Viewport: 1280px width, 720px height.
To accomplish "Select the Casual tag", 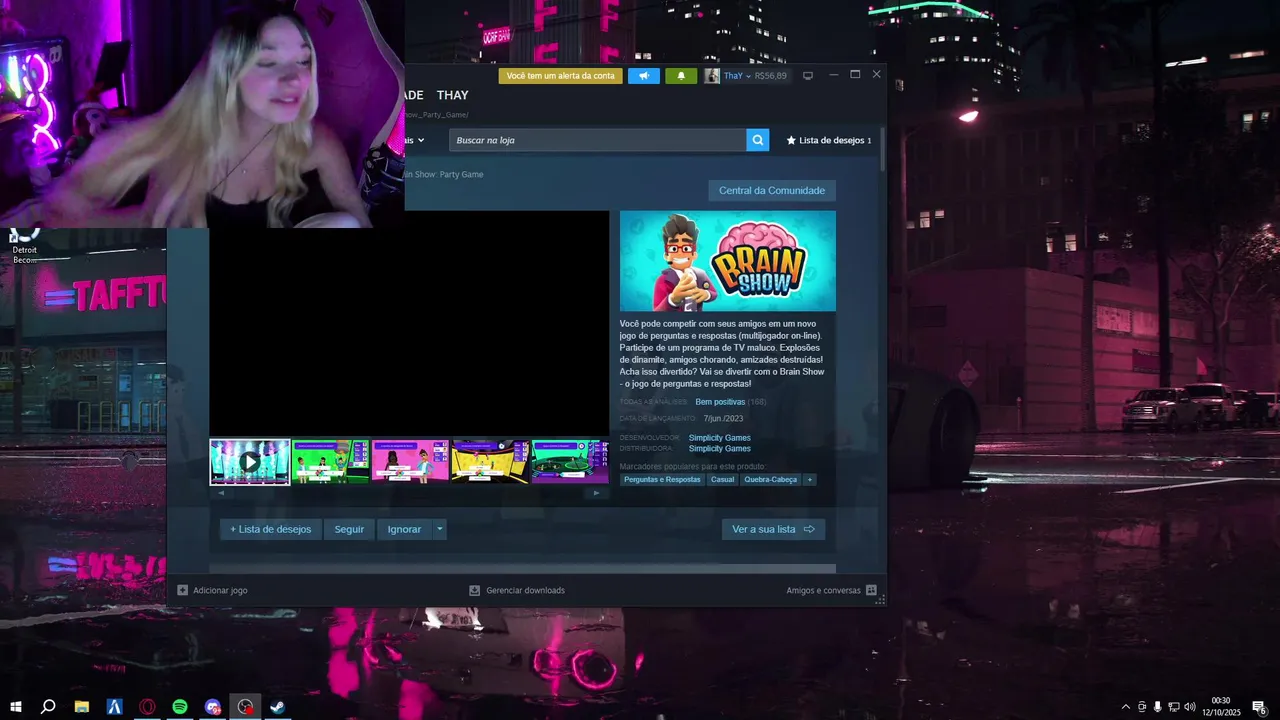I will [722, 480].
